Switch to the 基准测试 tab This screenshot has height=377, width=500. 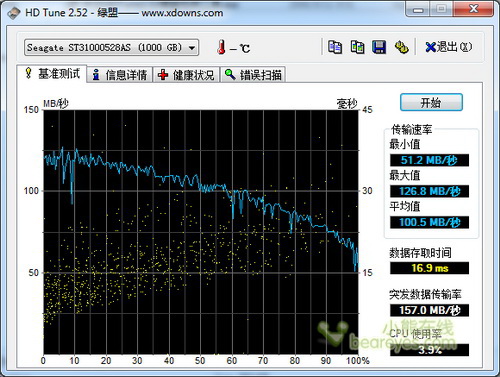coord(52,73)
